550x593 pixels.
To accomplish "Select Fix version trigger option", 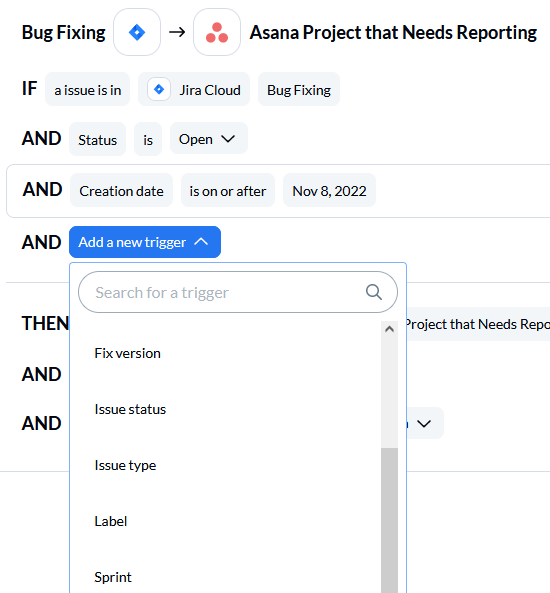I will click(x=127, y=353).
